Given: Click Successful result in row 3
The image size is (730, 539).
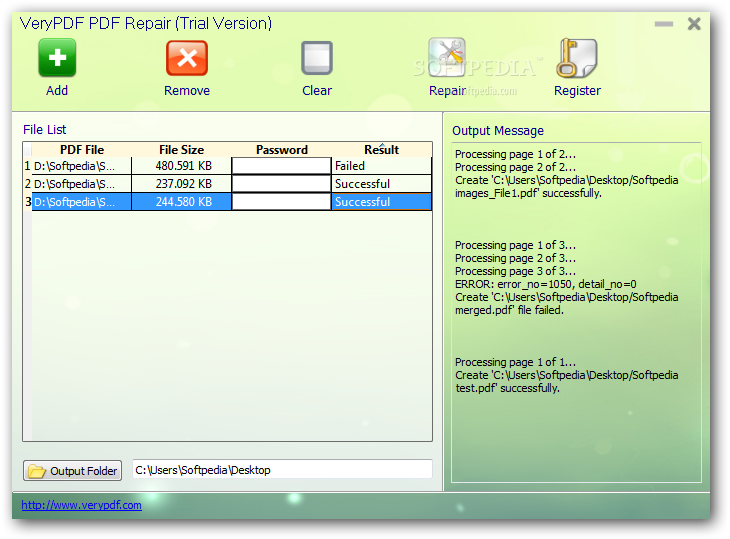Looking at the screenshot, I should [x=382, y=202].
